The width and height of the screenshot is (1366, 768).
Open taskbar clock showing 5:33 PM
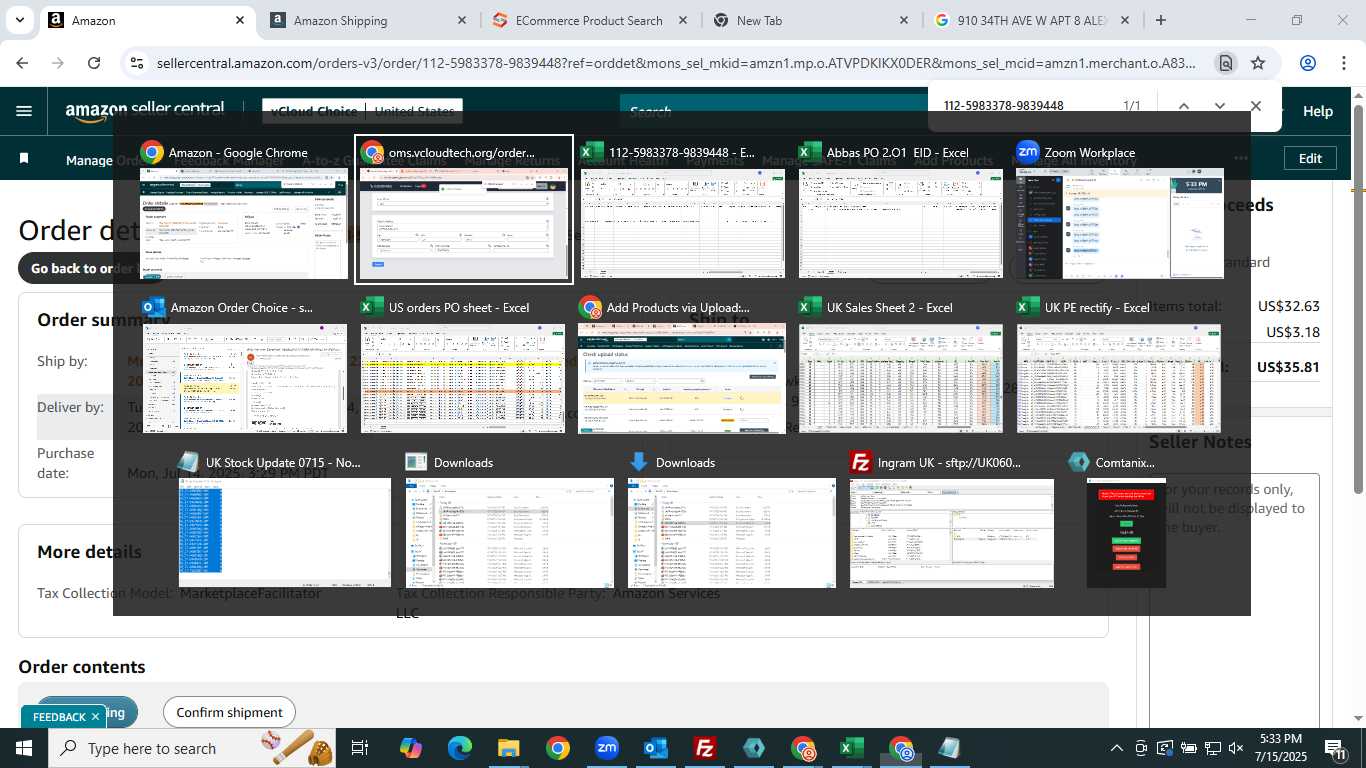click(x=1281, y=748)
